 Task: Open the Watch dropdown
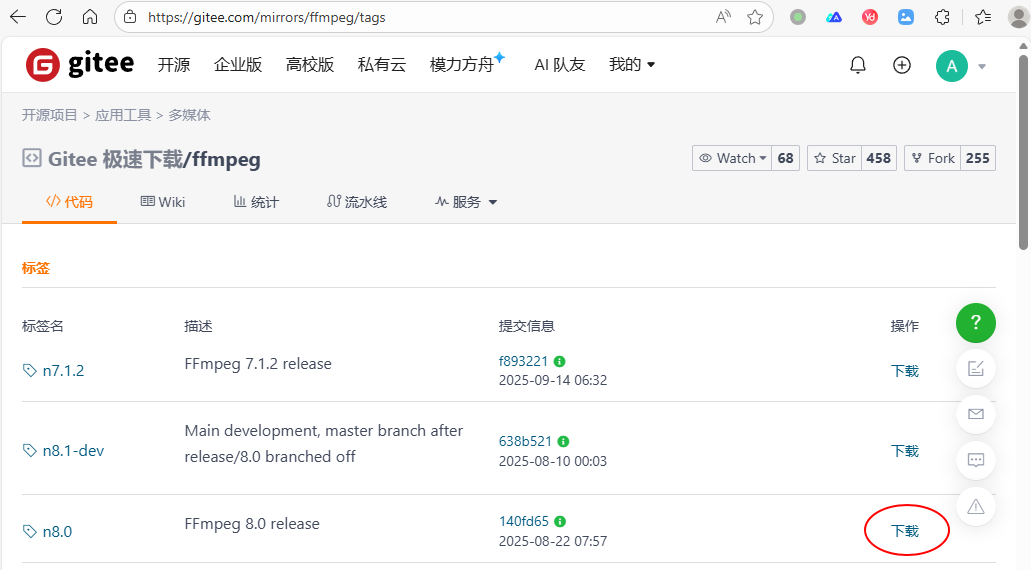732,158
